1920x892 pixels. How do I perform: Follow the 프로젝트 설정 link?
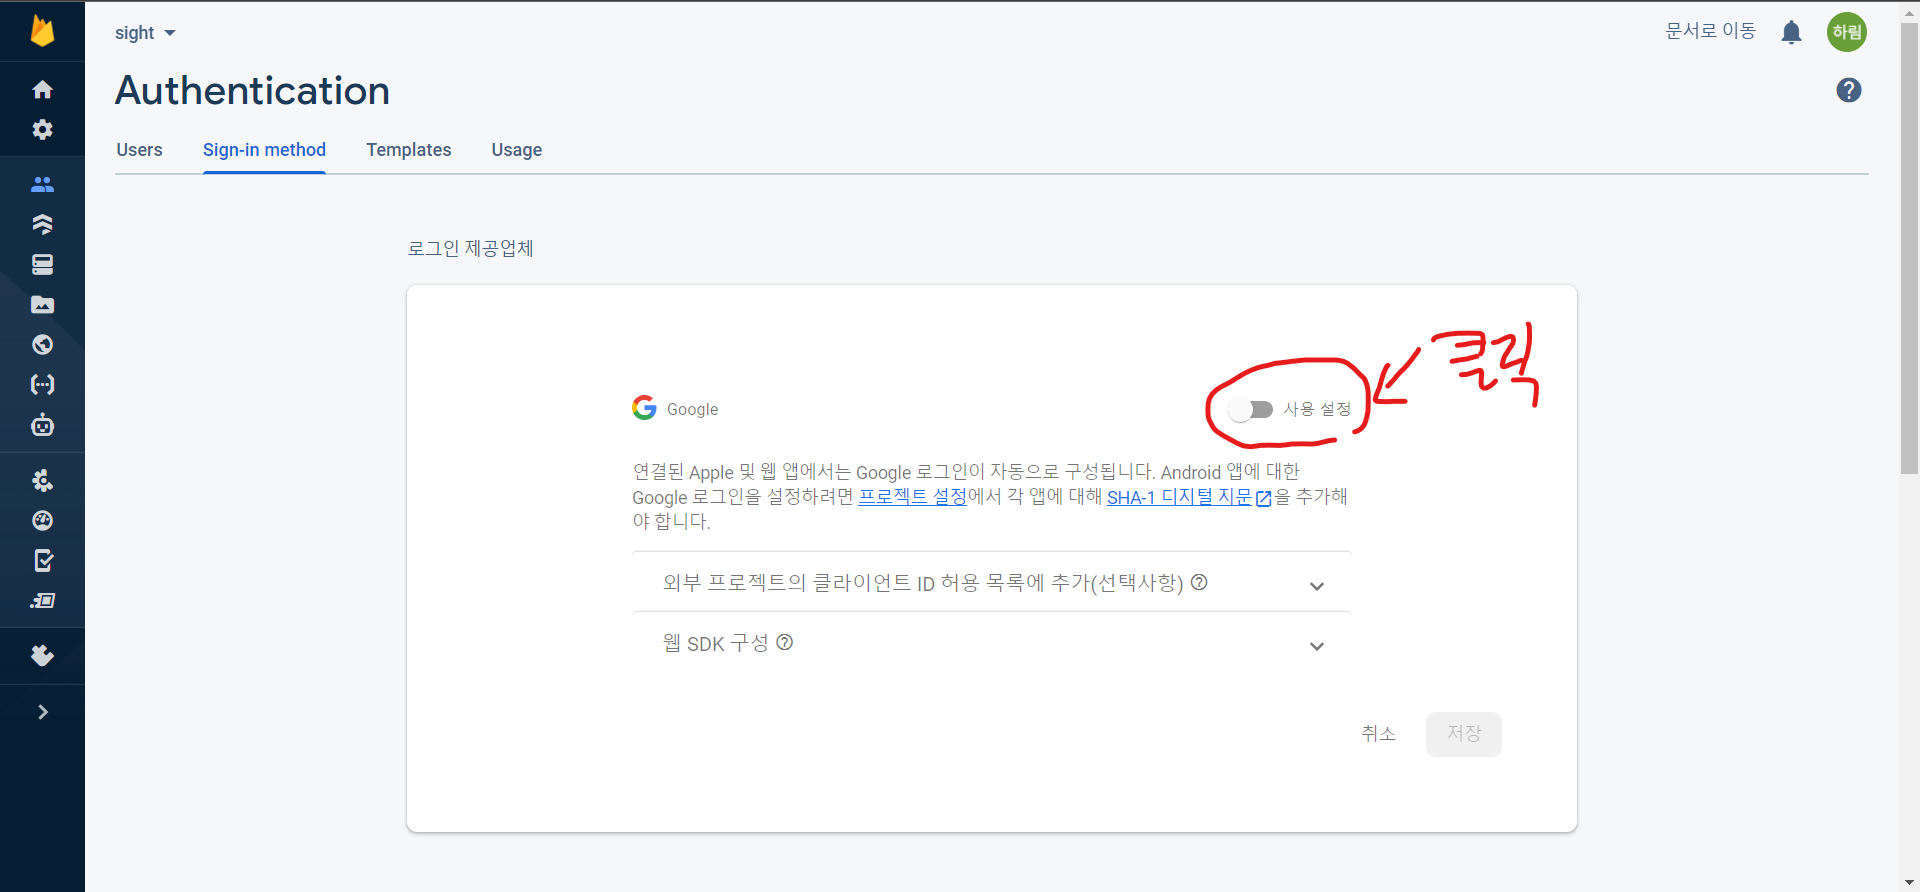pos(913,497)
